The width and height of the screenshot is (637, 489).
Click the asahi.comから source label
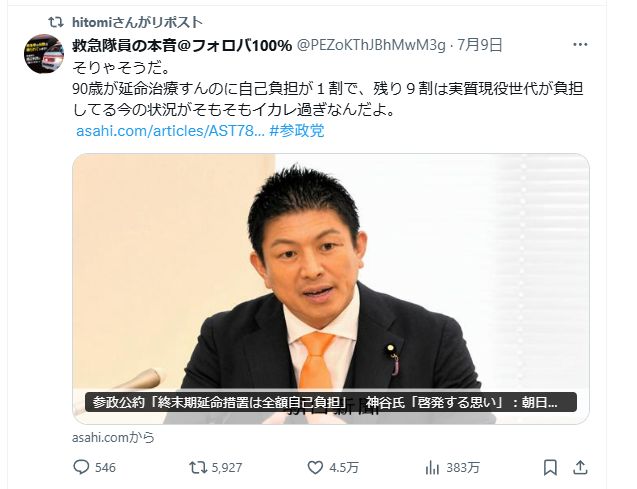113,437
